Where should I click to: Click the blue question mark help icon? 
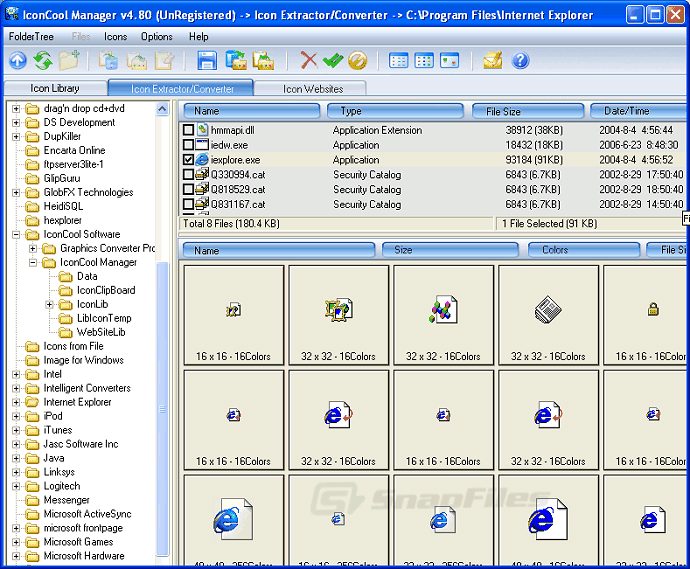click(520, 60)
